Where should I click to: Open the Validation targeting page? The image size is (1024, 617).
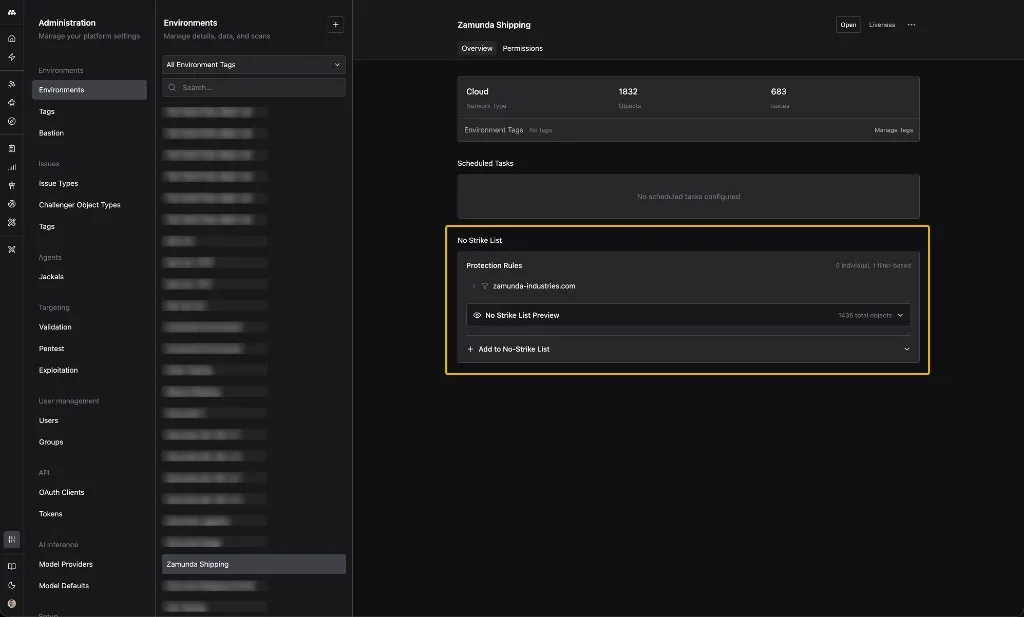tap(55, 327)
